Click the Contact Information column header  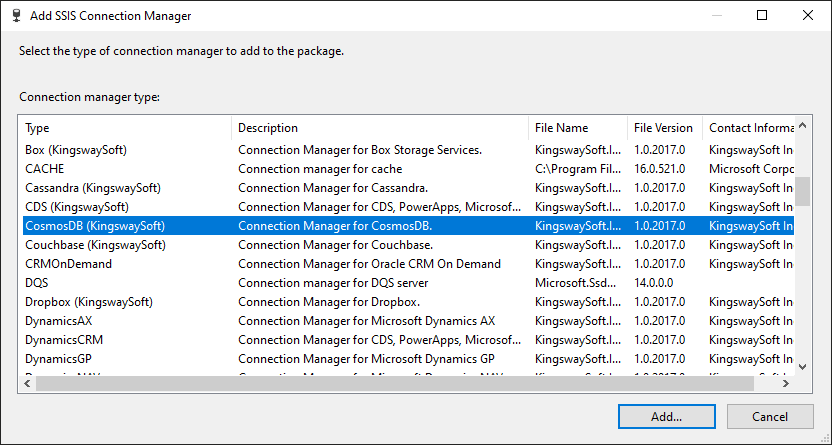(749, 128)
